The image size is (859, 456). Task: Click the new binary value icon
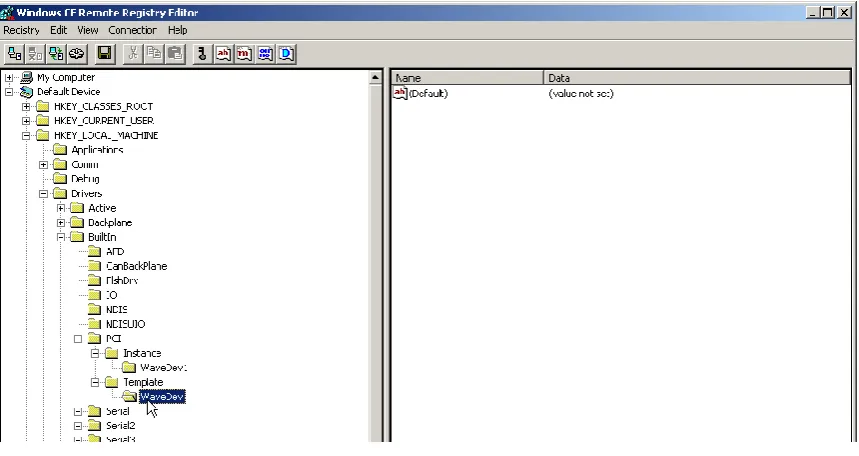coord(265,54)
